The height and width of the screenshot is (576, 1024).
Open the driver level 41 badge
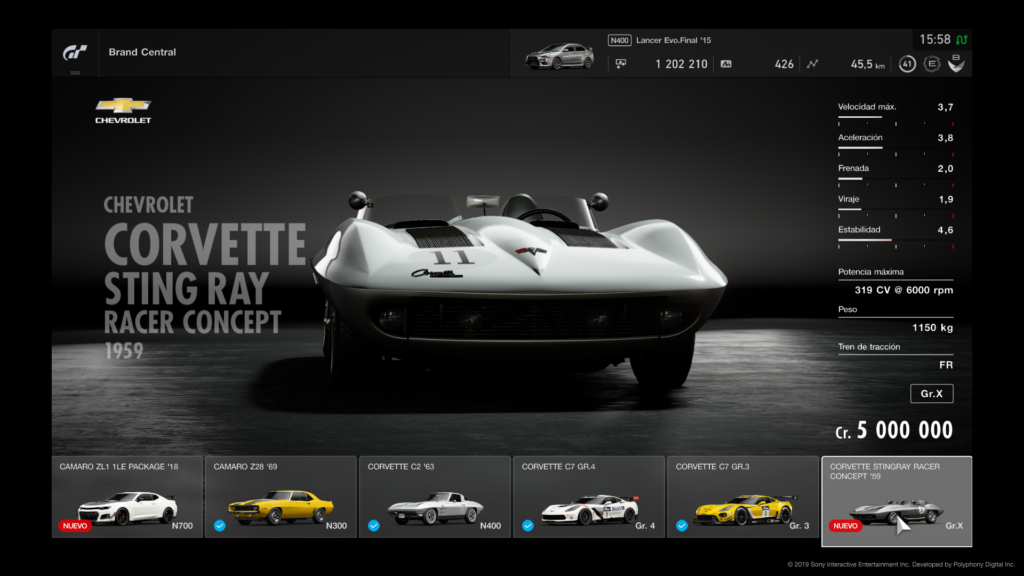click(x=906, y=64)
